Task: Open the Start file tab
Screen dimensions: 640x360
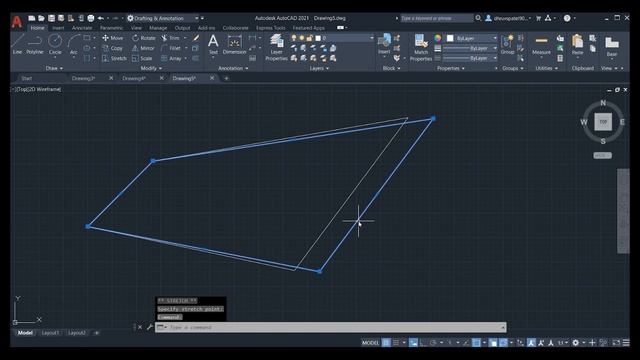Action: pos(27,78)
